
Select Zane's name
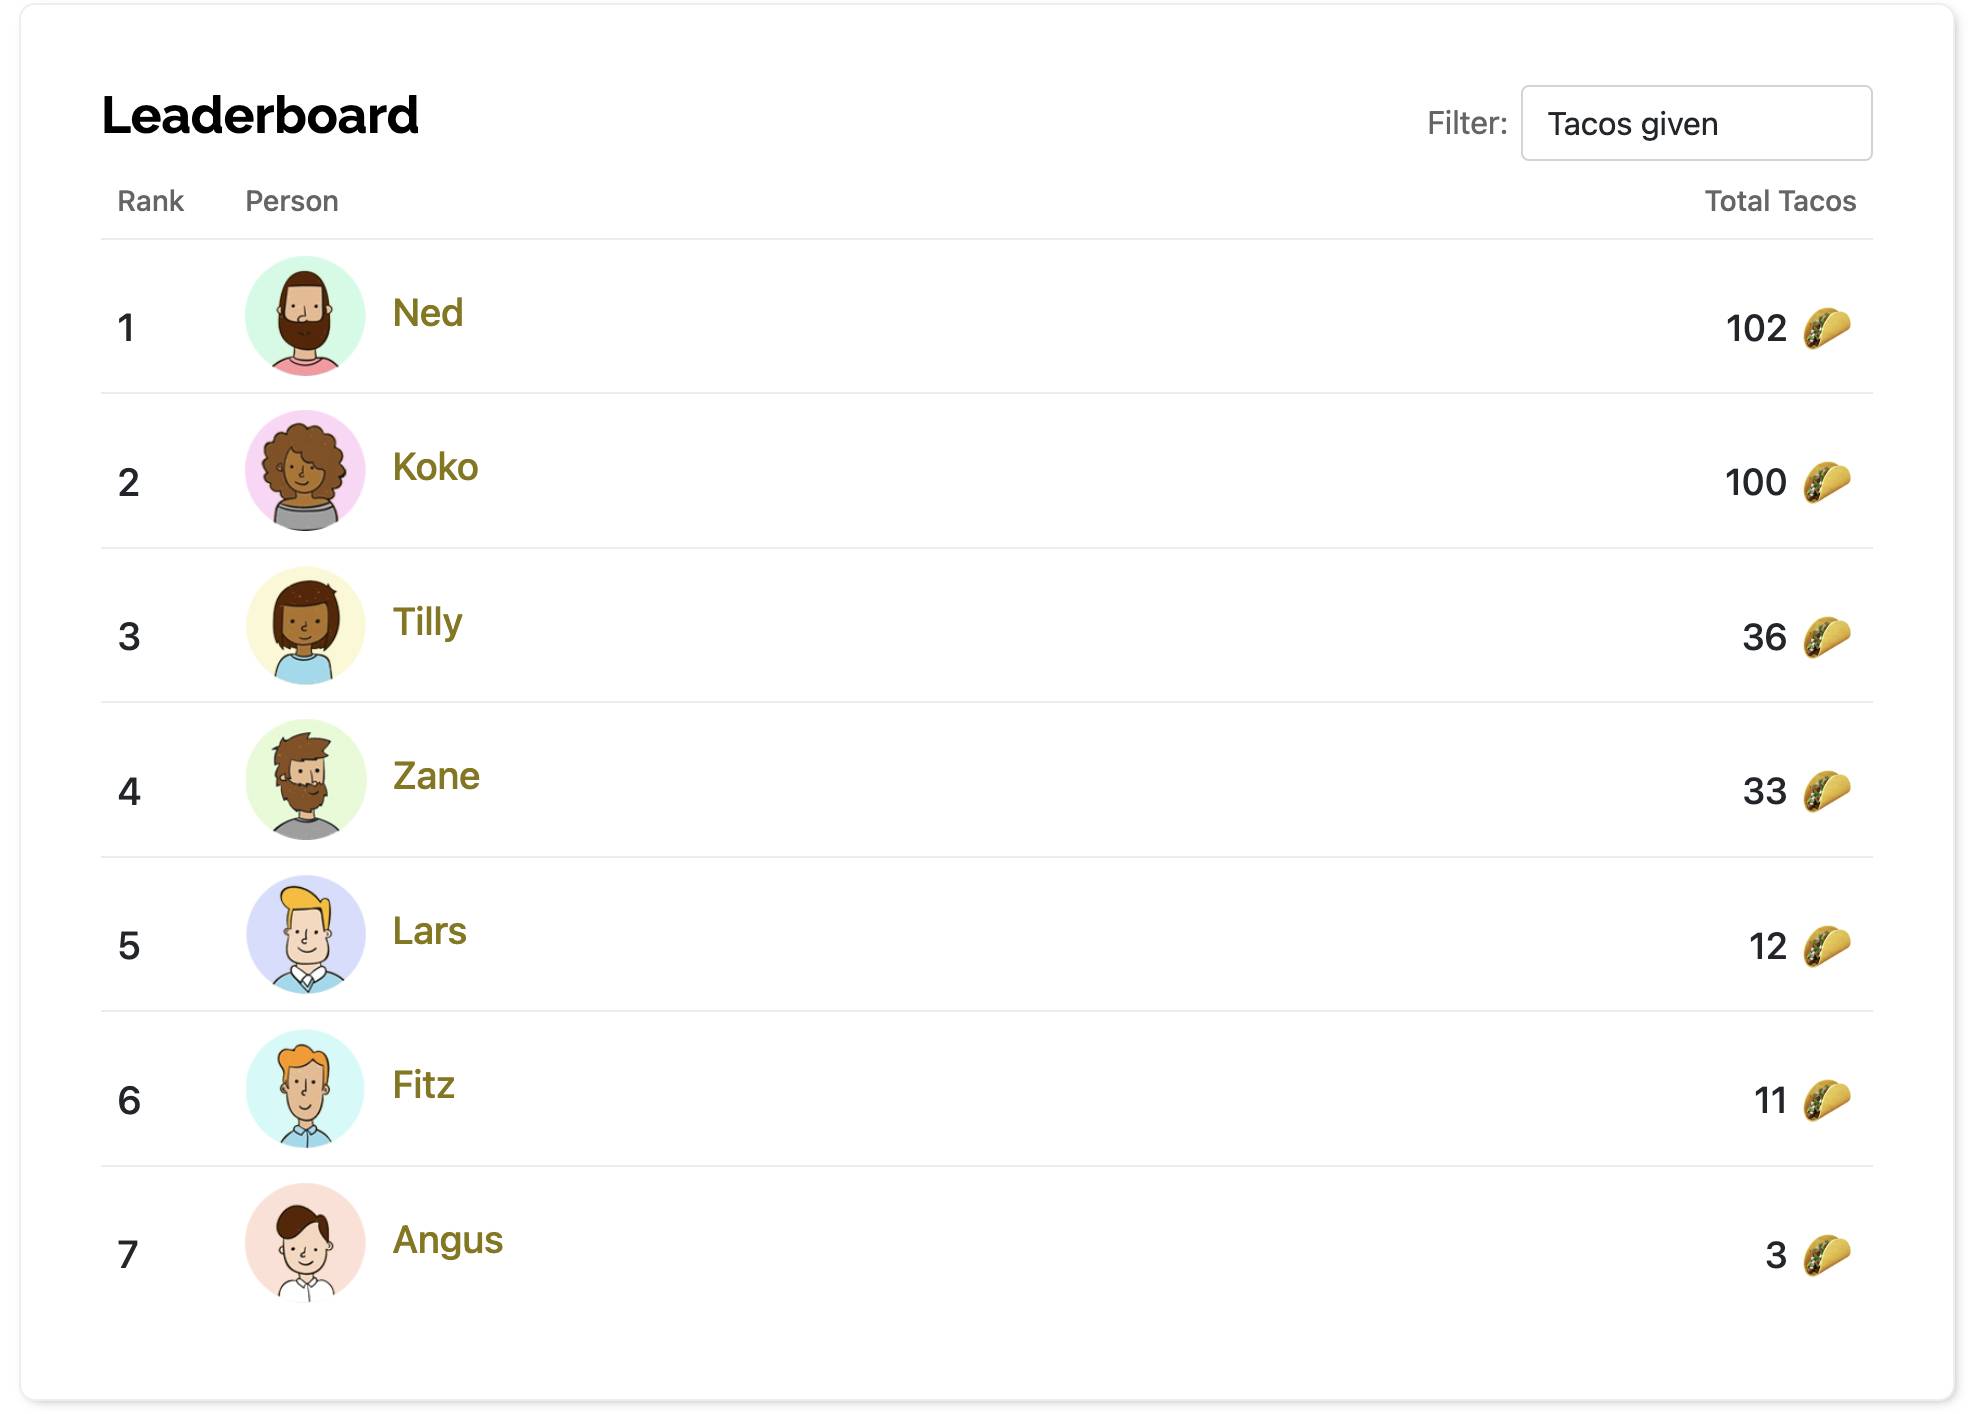pyautogui.click(x=434, y=776)
